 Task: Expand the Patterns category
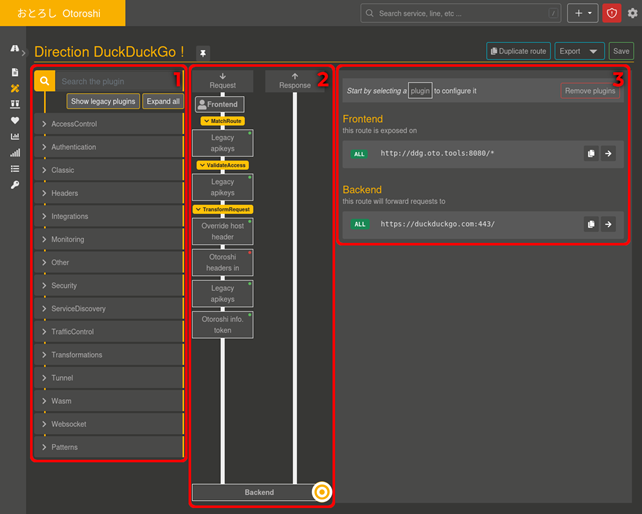pyautogui.click(x=109, y=447)
